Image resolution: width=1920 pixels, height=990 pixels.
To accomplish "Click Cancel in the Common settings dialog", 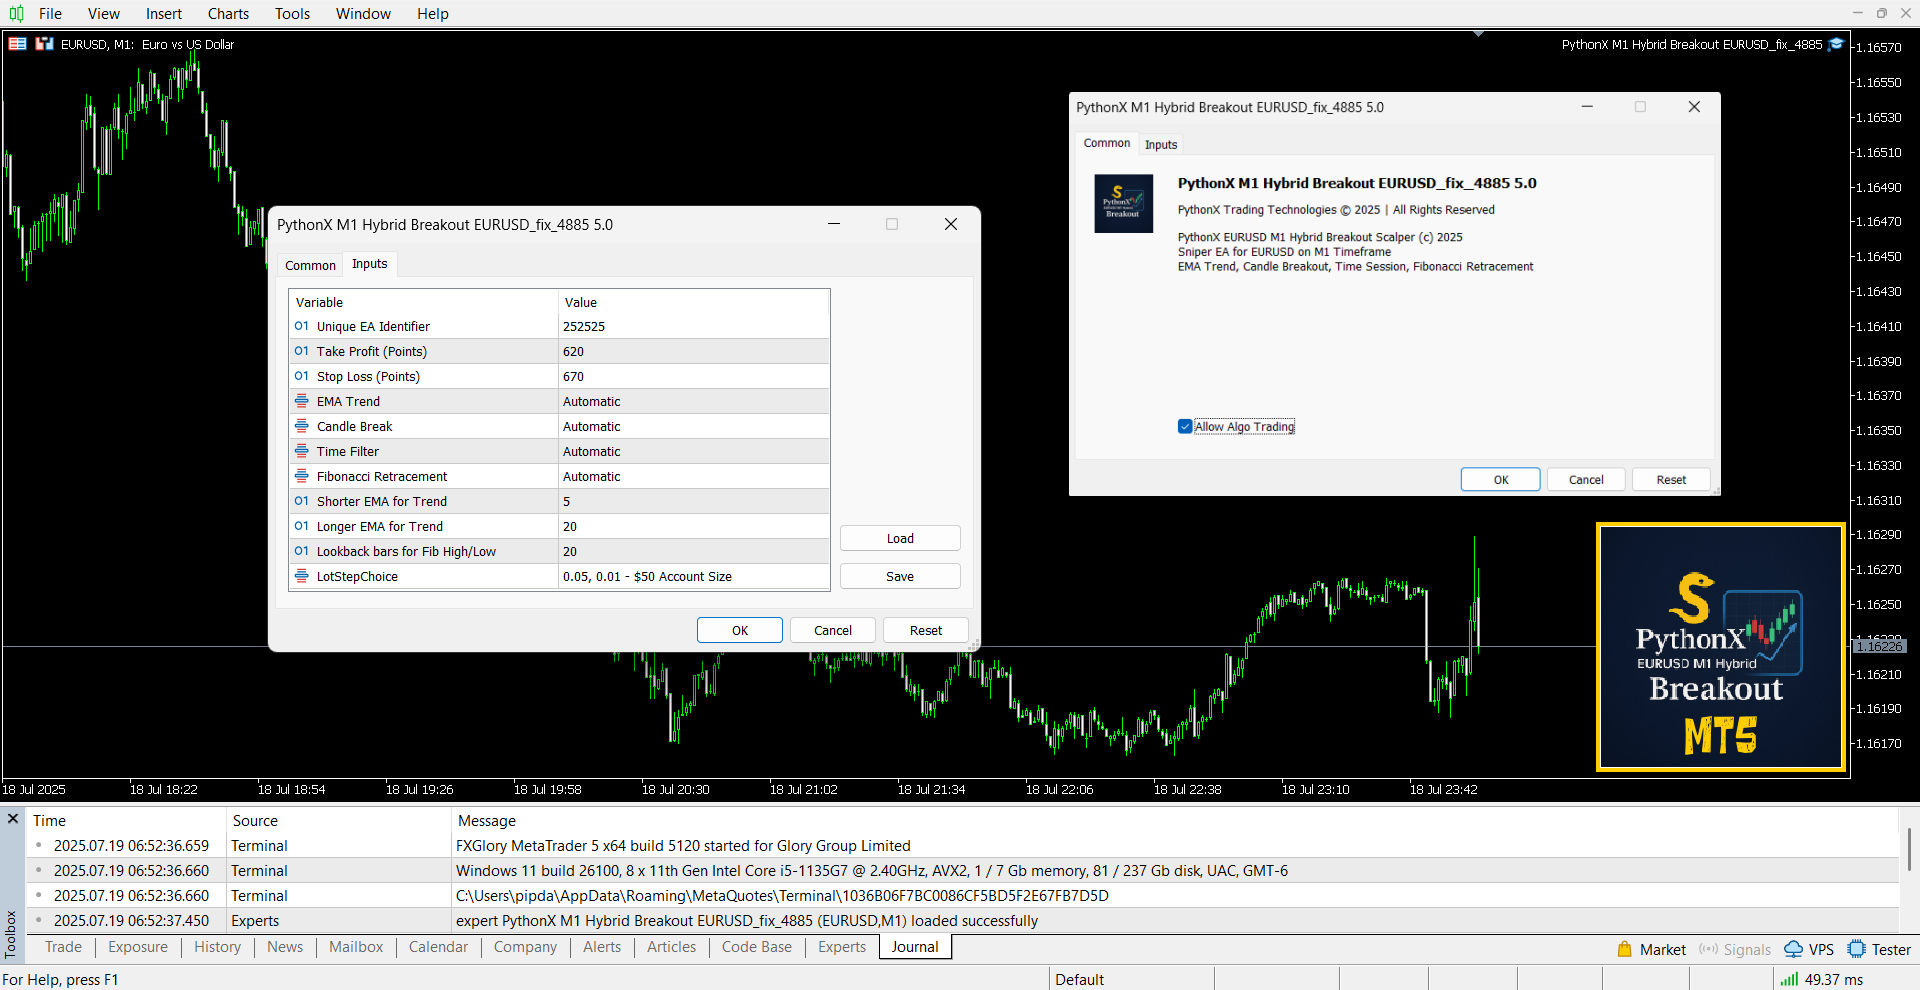I will tap(1586, 479).
